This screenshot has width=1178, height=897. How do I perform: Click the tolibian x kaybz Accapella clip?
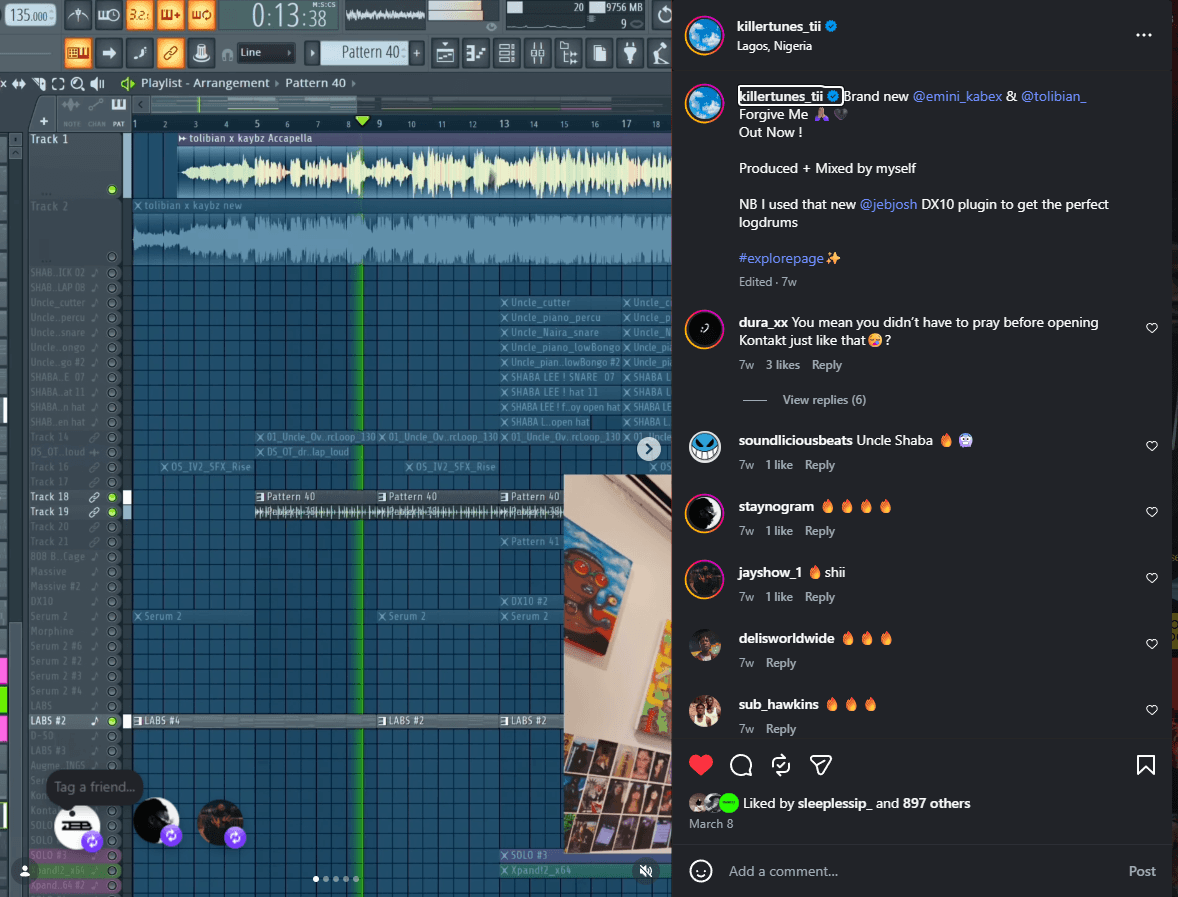pos(424,165)
